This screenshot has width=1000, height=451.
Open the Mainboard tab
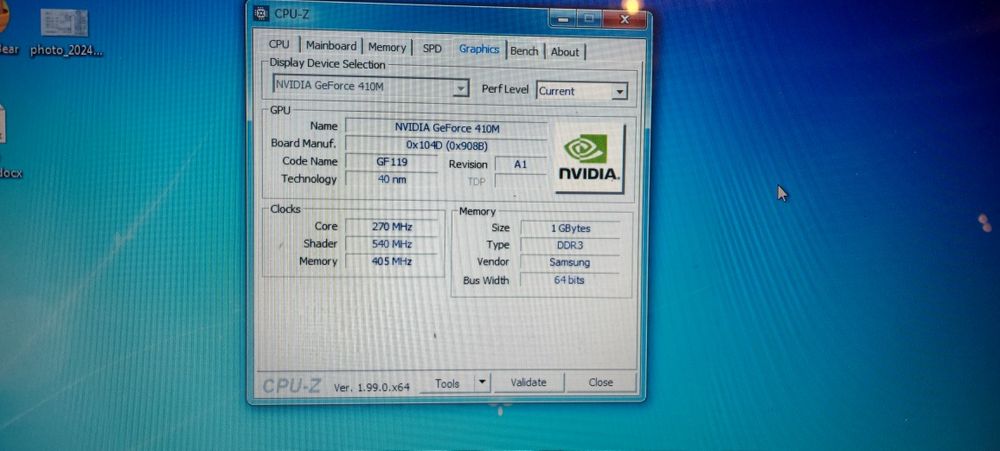pos(331,46)
